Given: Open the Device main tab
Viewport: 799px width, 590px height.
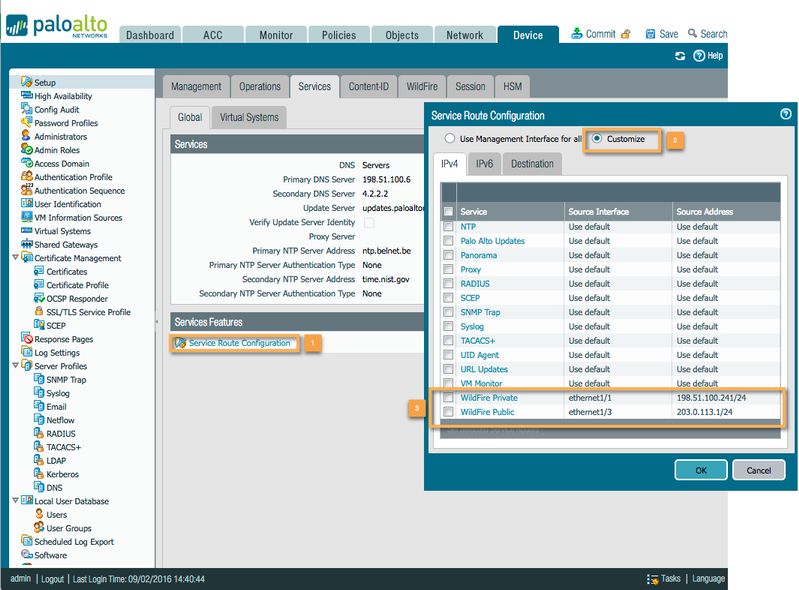Looking at the screenshot, I should coord(528,35).
